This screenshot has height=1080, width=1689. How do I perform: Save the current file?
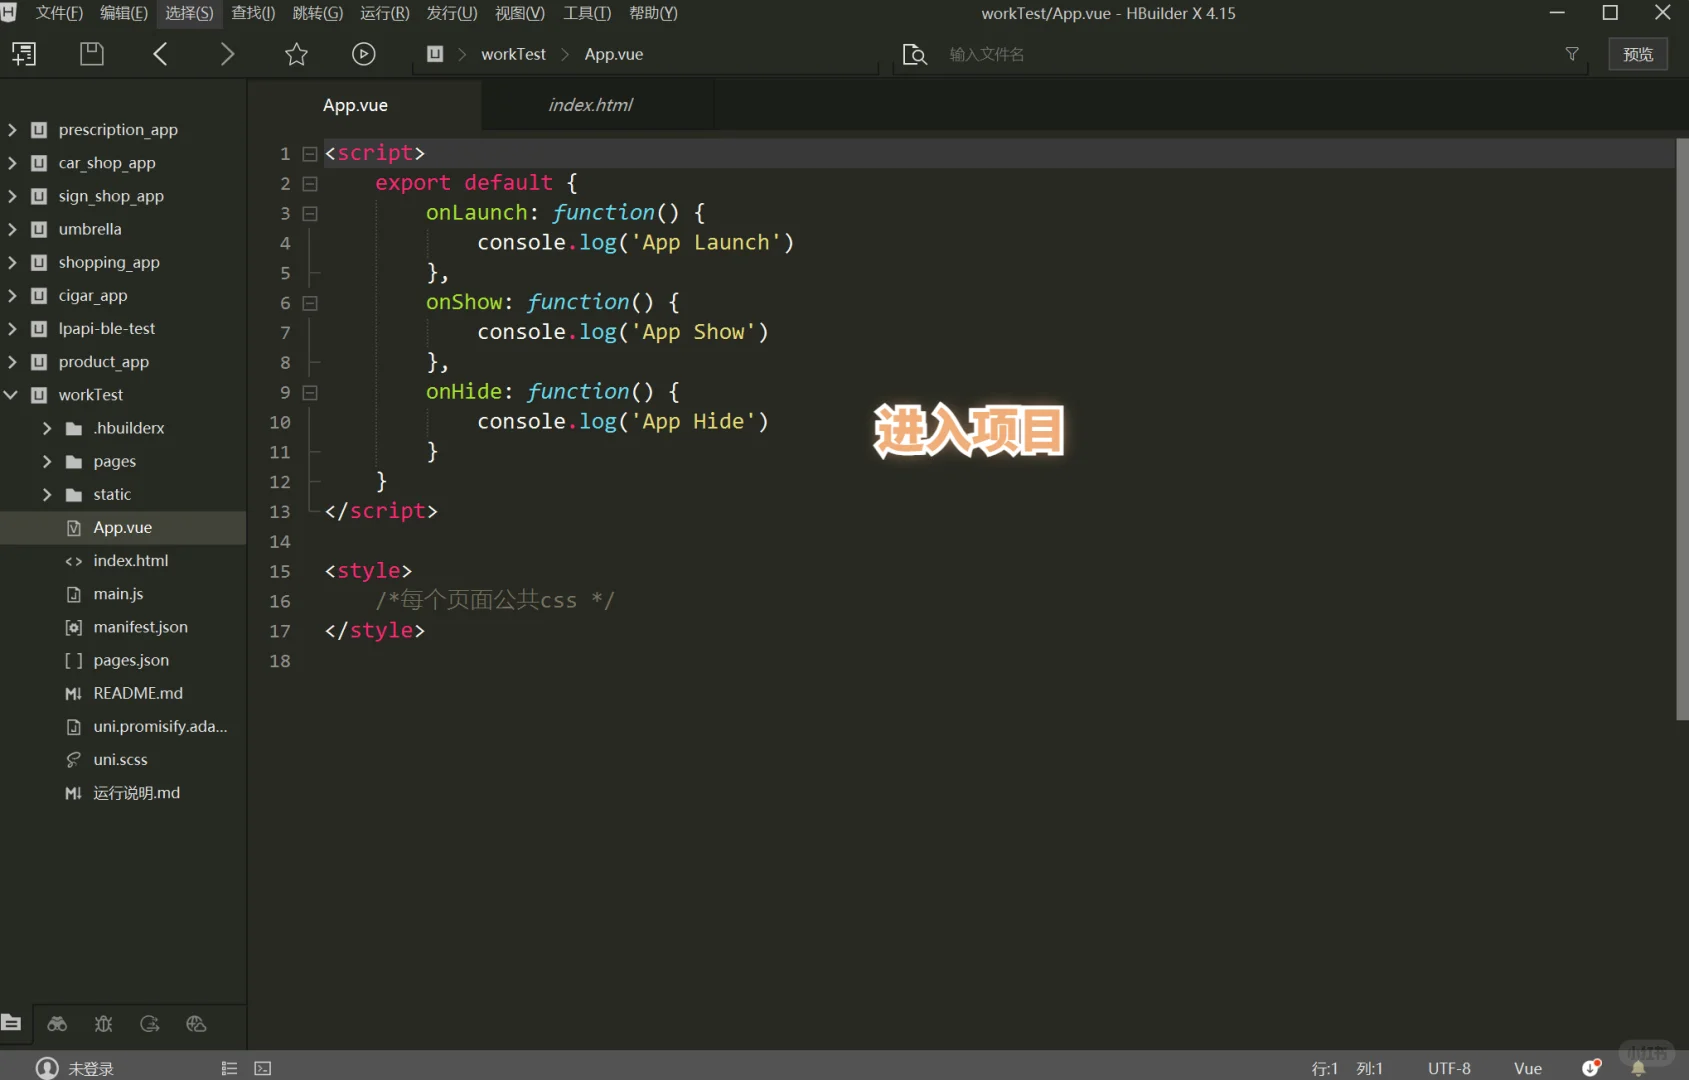(91, 54)
